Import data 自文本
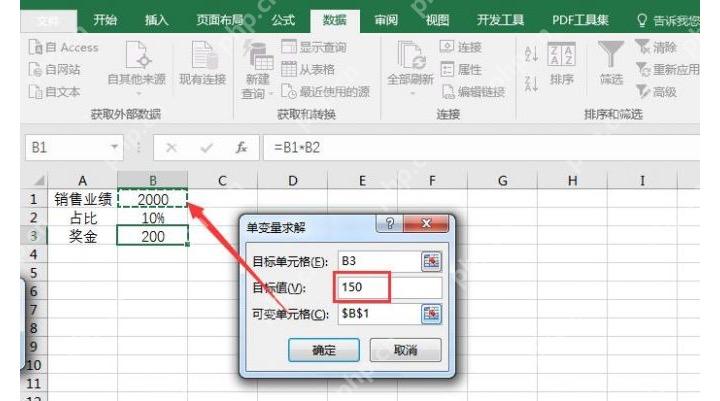 55,91
